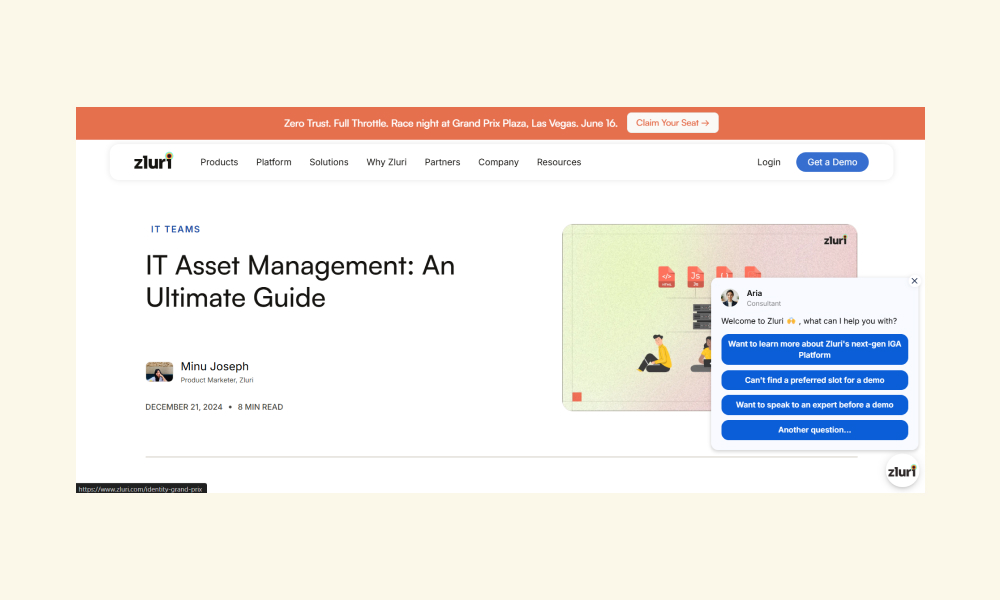
Task: Close the Aria chat popup
Action: point(914,281)
